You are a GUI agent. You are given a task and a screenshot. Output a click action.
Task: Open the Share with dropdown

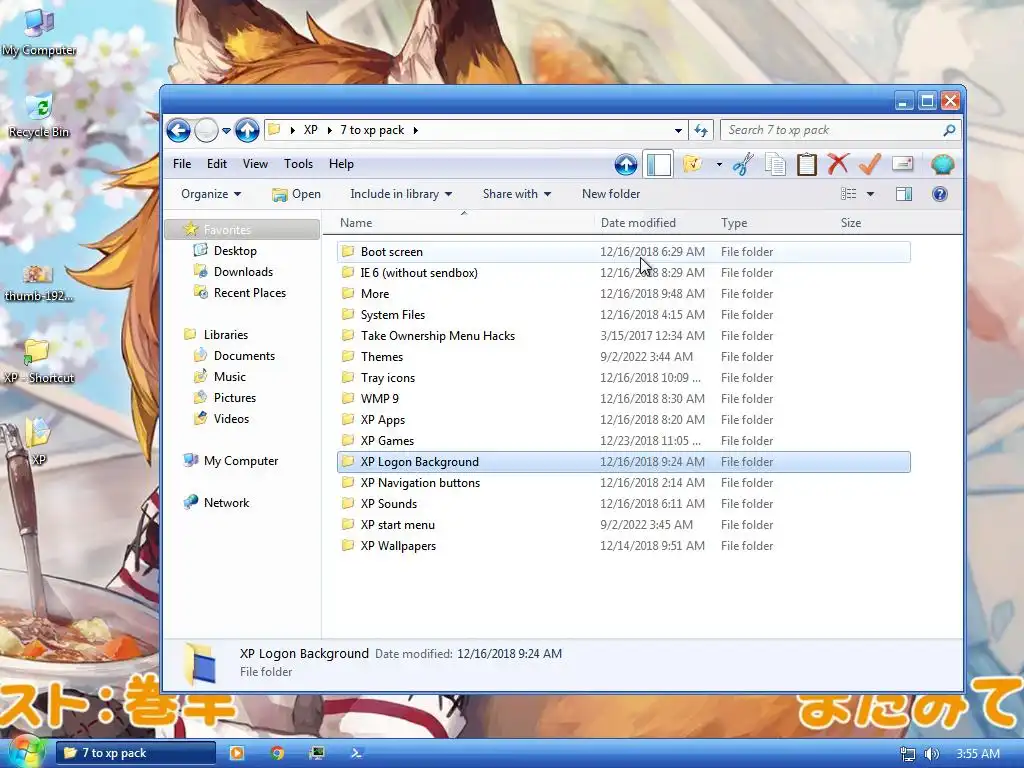pyautogui.click(x=517, y=194)
